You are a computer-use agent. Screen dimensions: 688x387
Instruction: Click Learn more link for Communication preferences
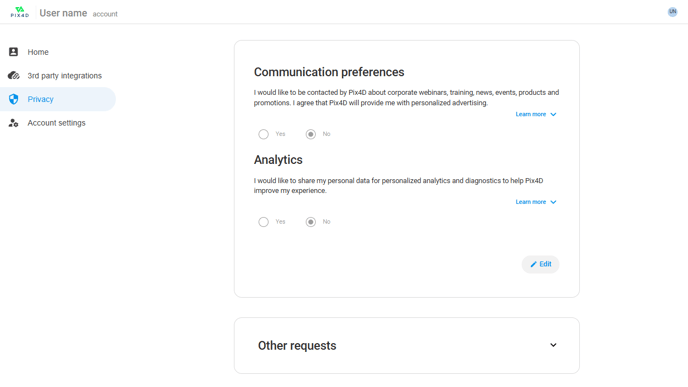tap(530, 114)
